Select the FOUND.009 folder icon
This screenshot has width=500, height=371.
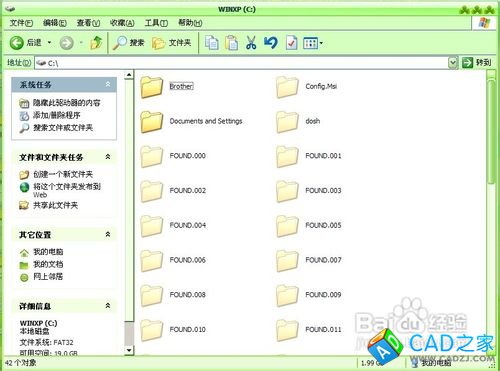coord(287,295)
